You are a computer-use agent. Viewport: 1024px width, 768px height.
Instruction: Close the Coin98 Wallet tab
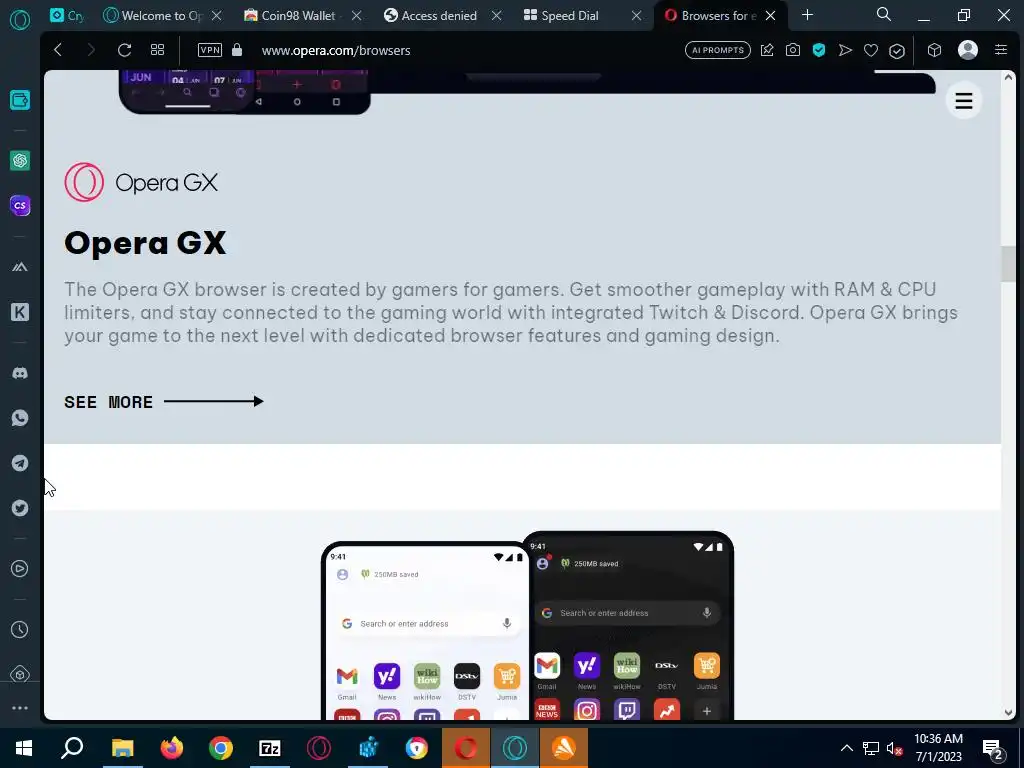click(x=356, y=16)
